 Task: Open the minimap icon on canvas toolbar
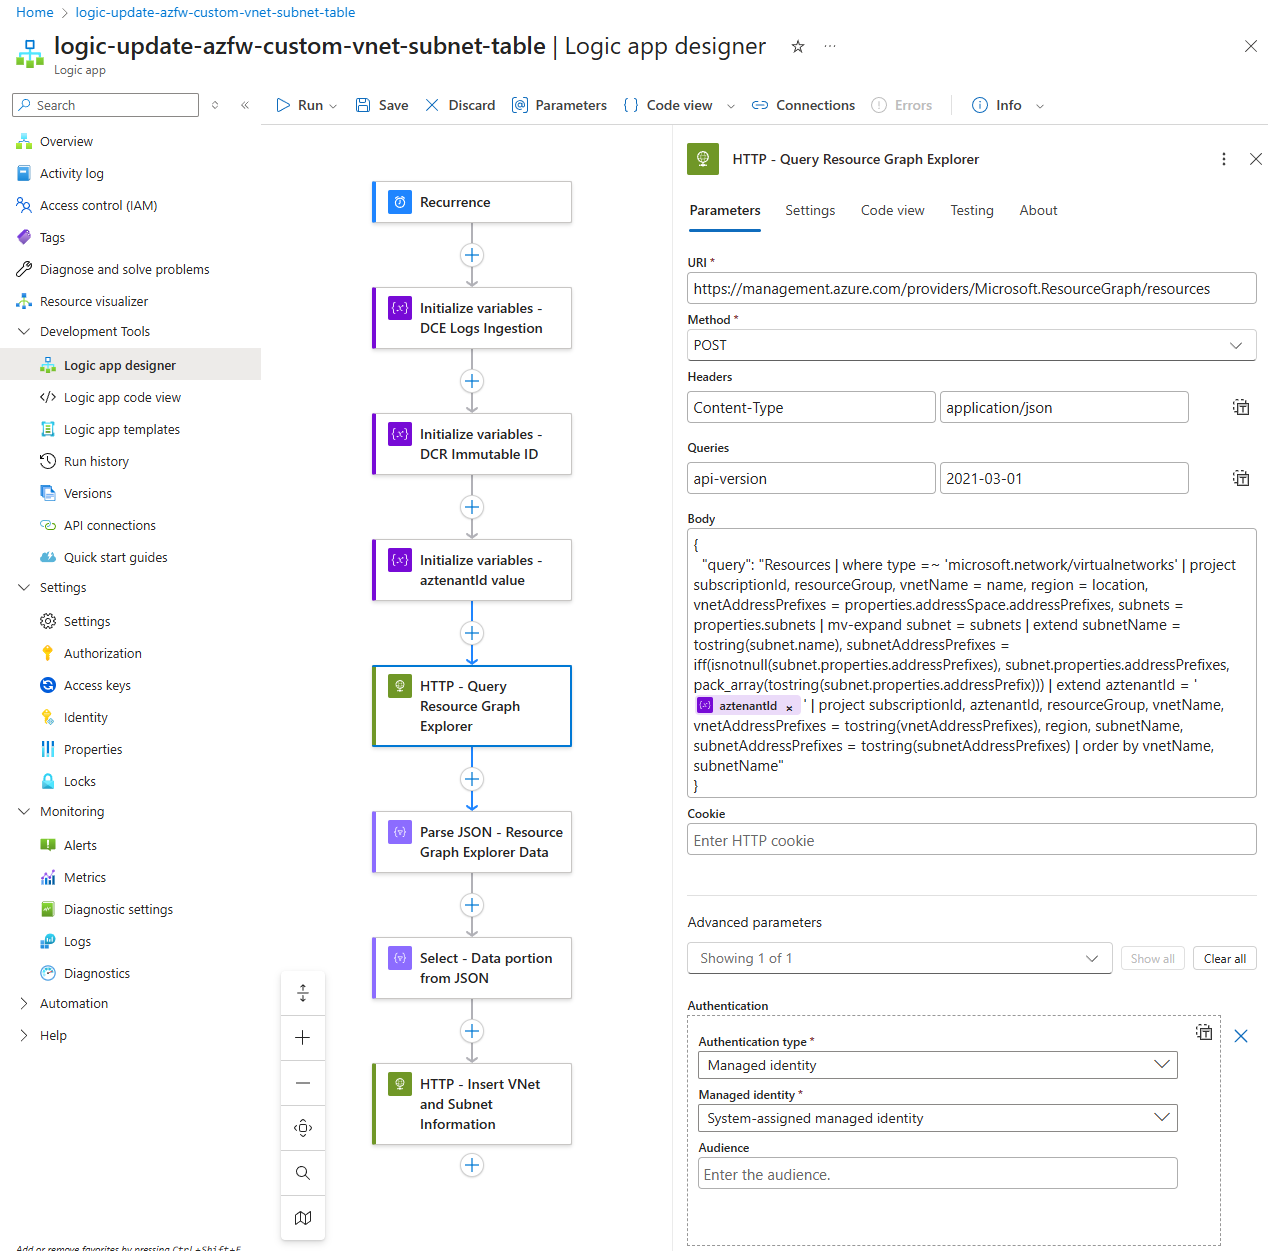[303, 1218]
